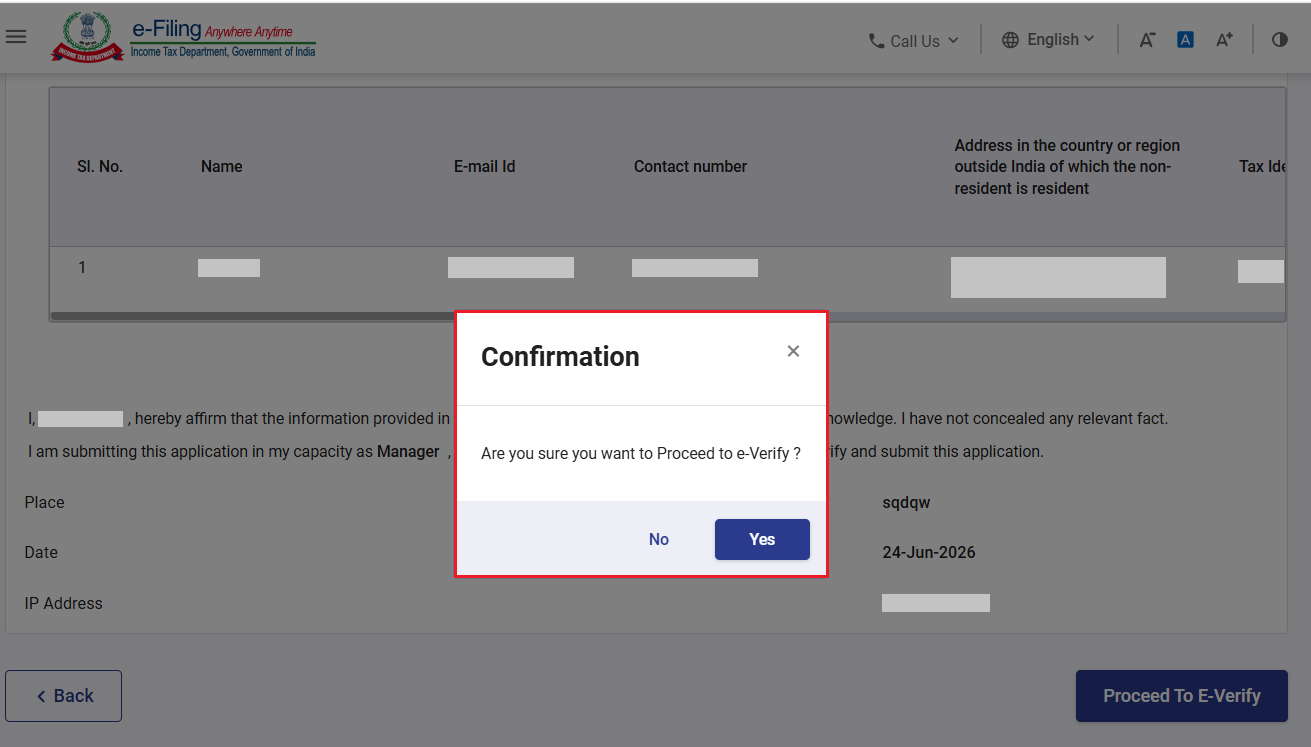Decrease font size with A- icon

(x=1147, y=40)
